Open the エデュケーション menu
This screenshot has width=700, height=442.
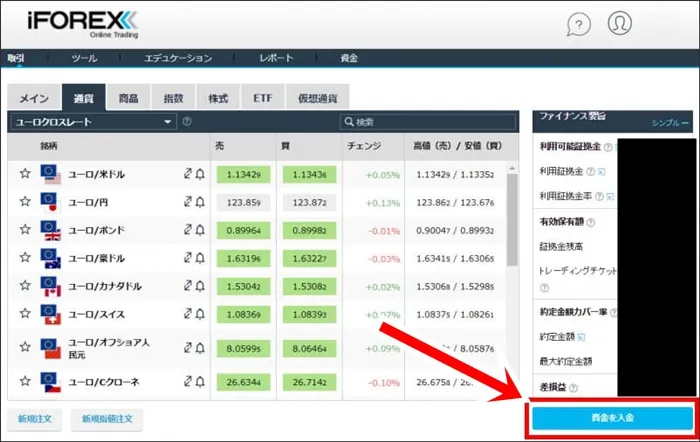pos(178,58)
